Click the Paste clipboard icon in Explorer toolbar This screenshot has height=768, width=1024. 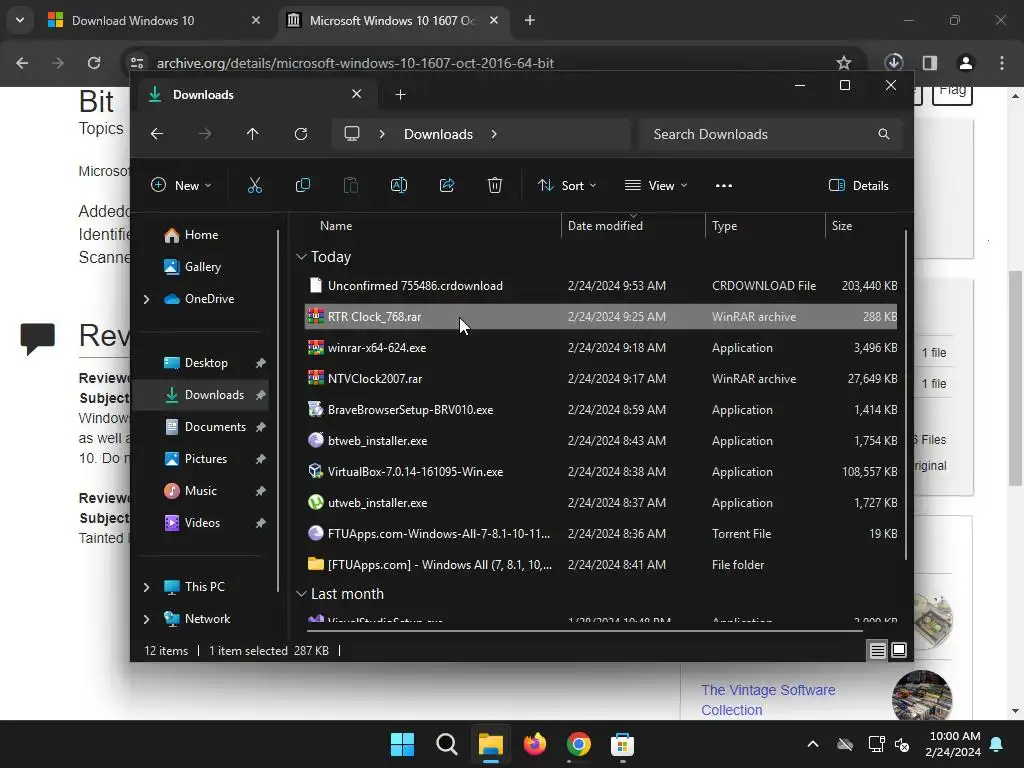click(x=351, y=185)
